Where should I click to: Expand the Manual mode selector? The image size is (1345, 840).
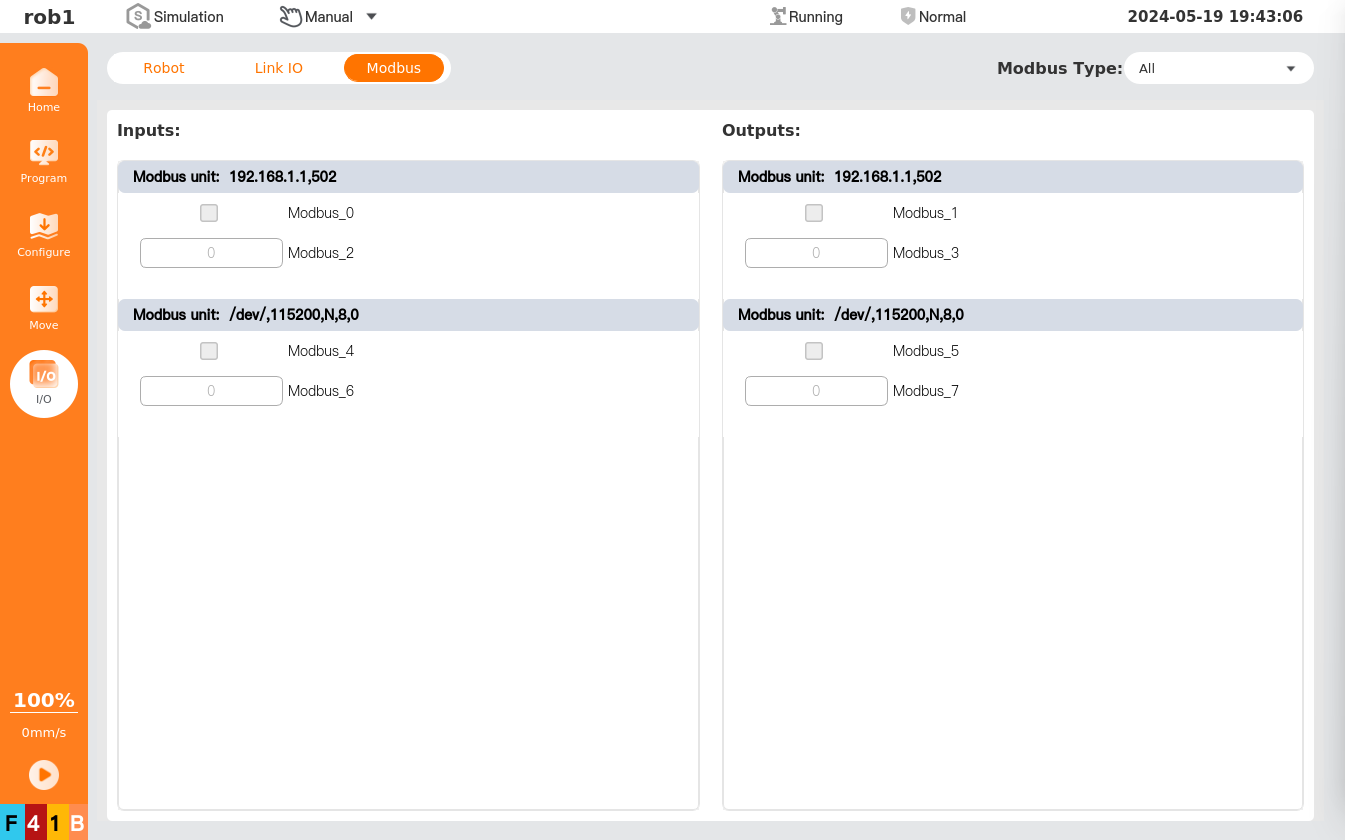coord(370,16)
